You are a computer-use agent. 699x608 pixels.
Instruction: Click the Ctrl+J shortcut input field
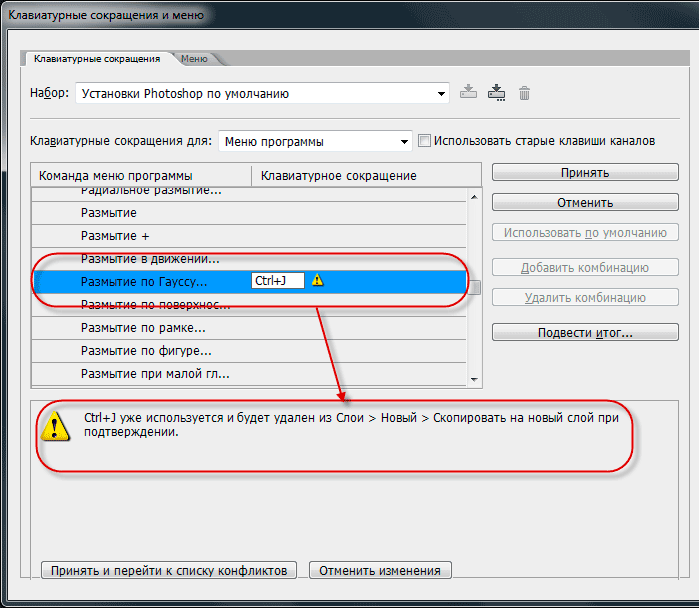pyautogui.click(x=278, y=280)
